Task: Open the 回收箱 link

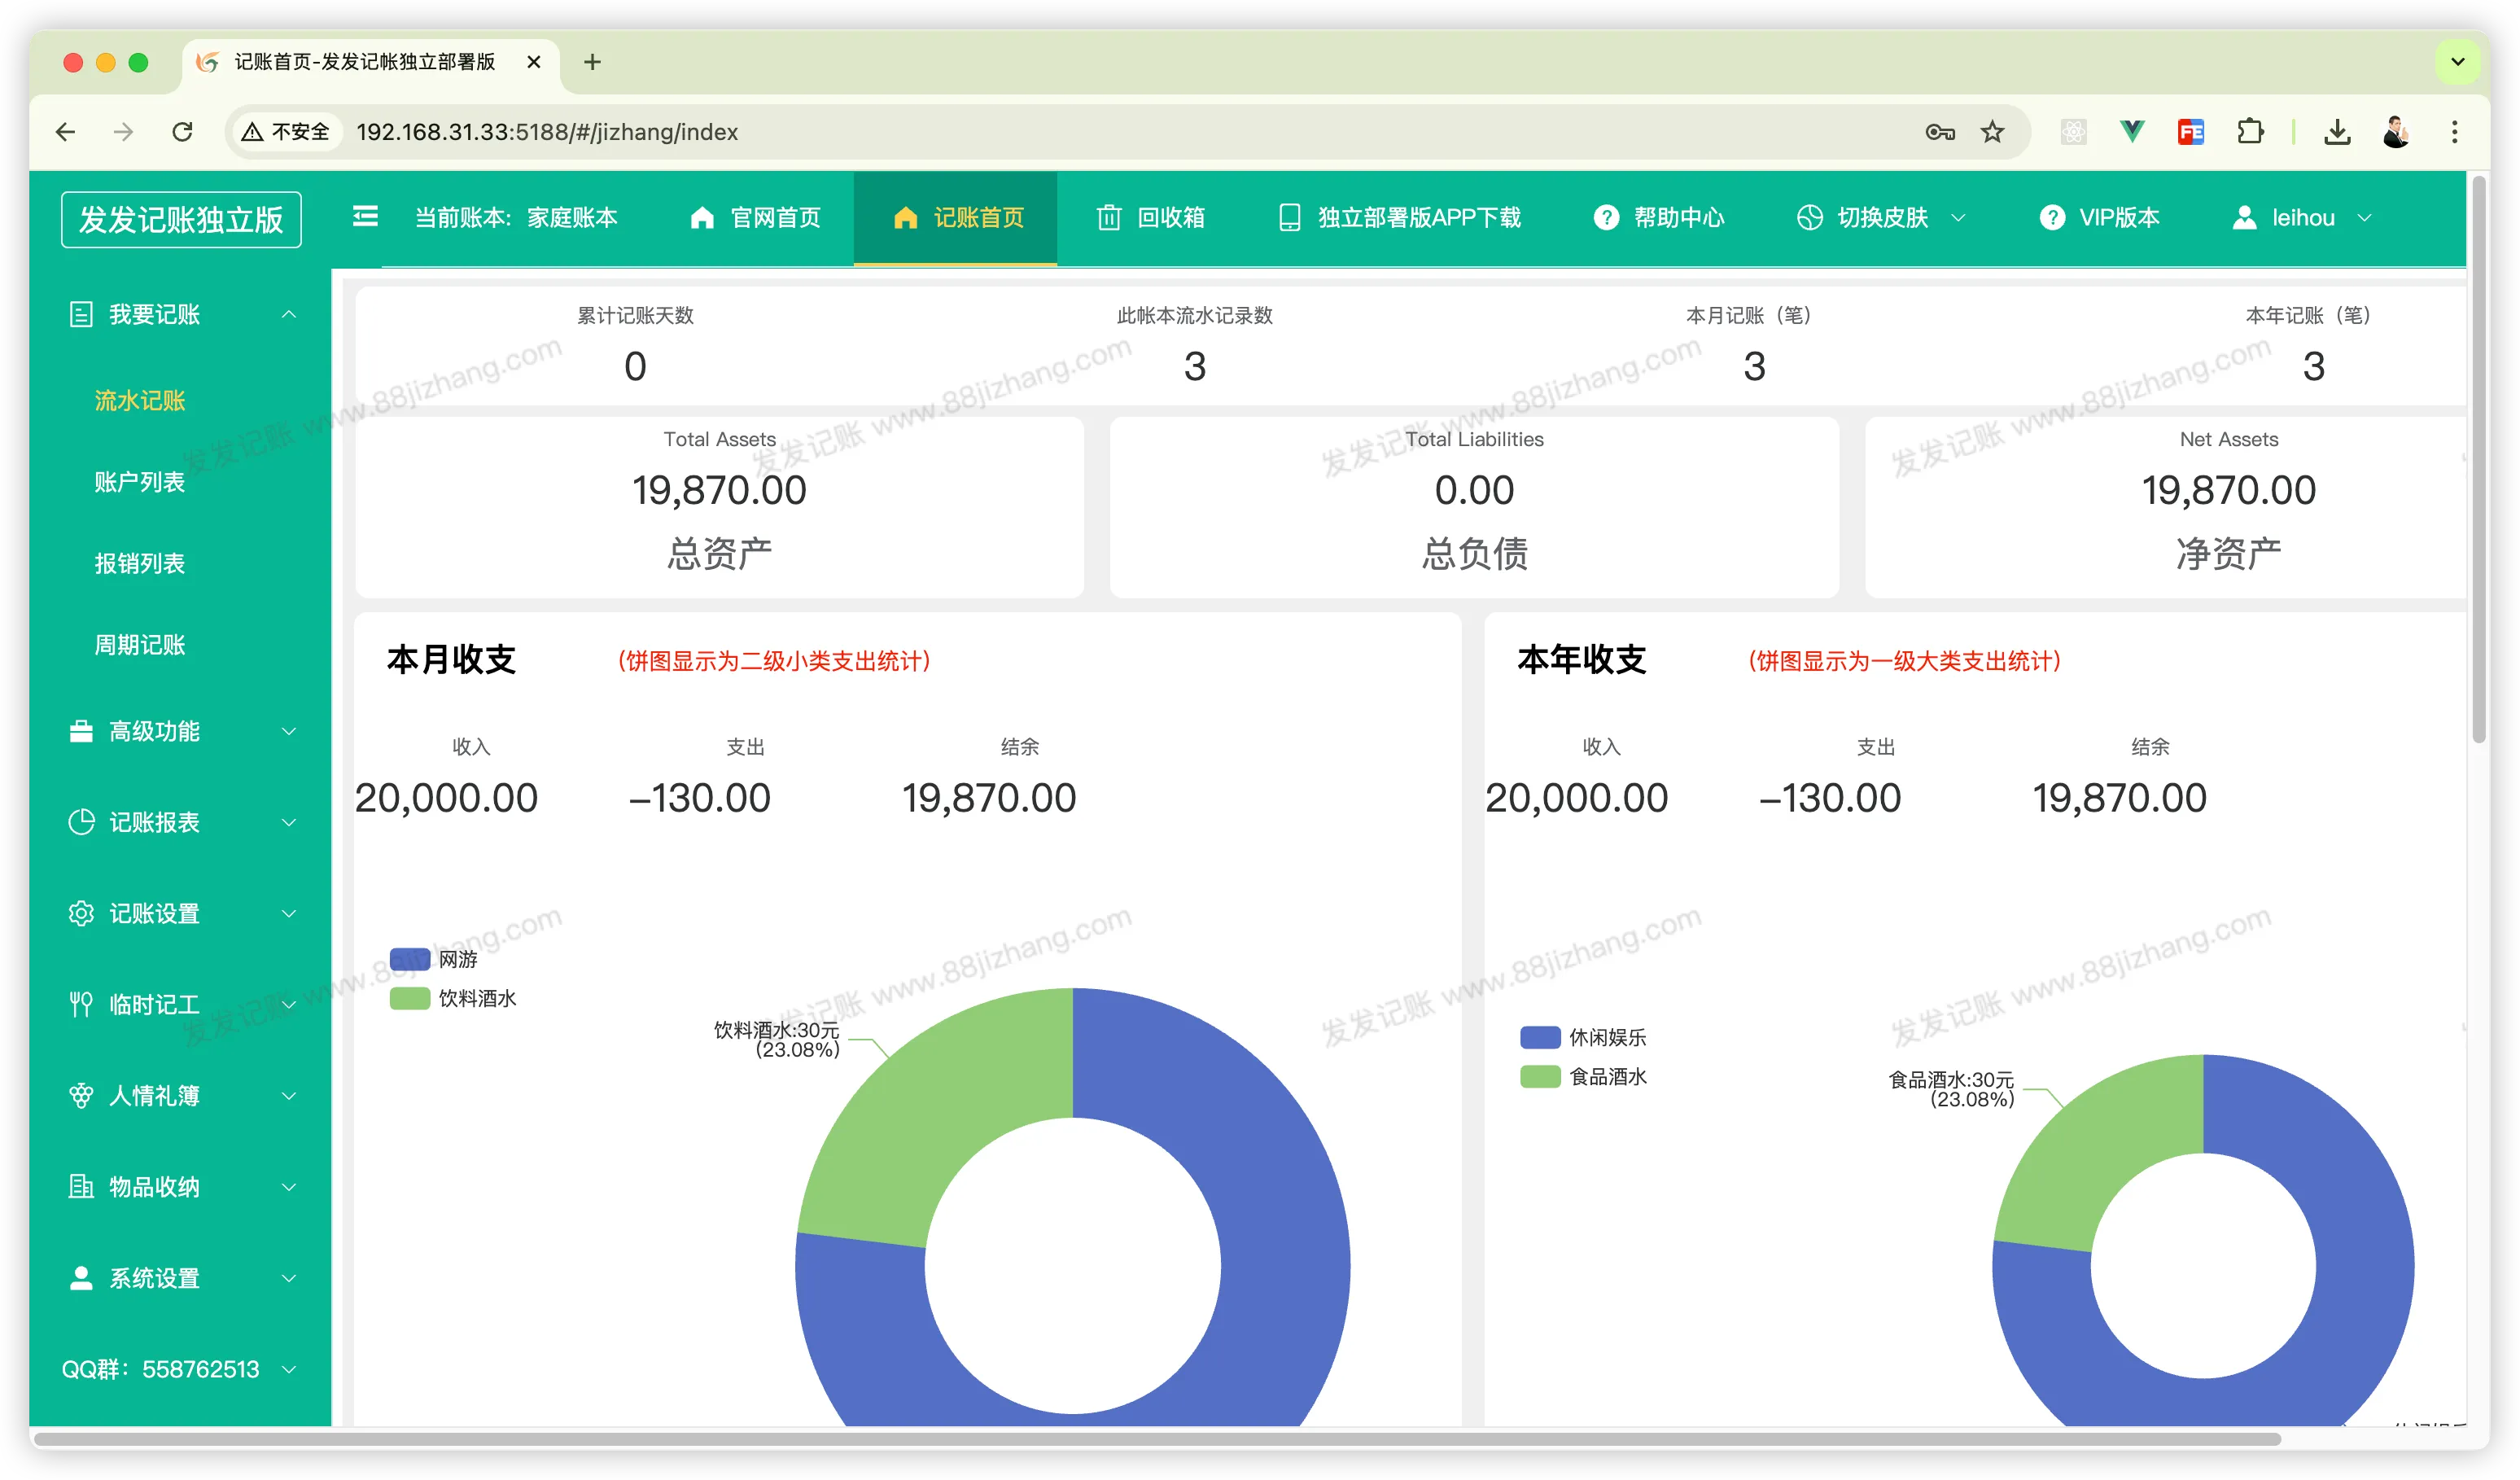Action: point(1150,218)
